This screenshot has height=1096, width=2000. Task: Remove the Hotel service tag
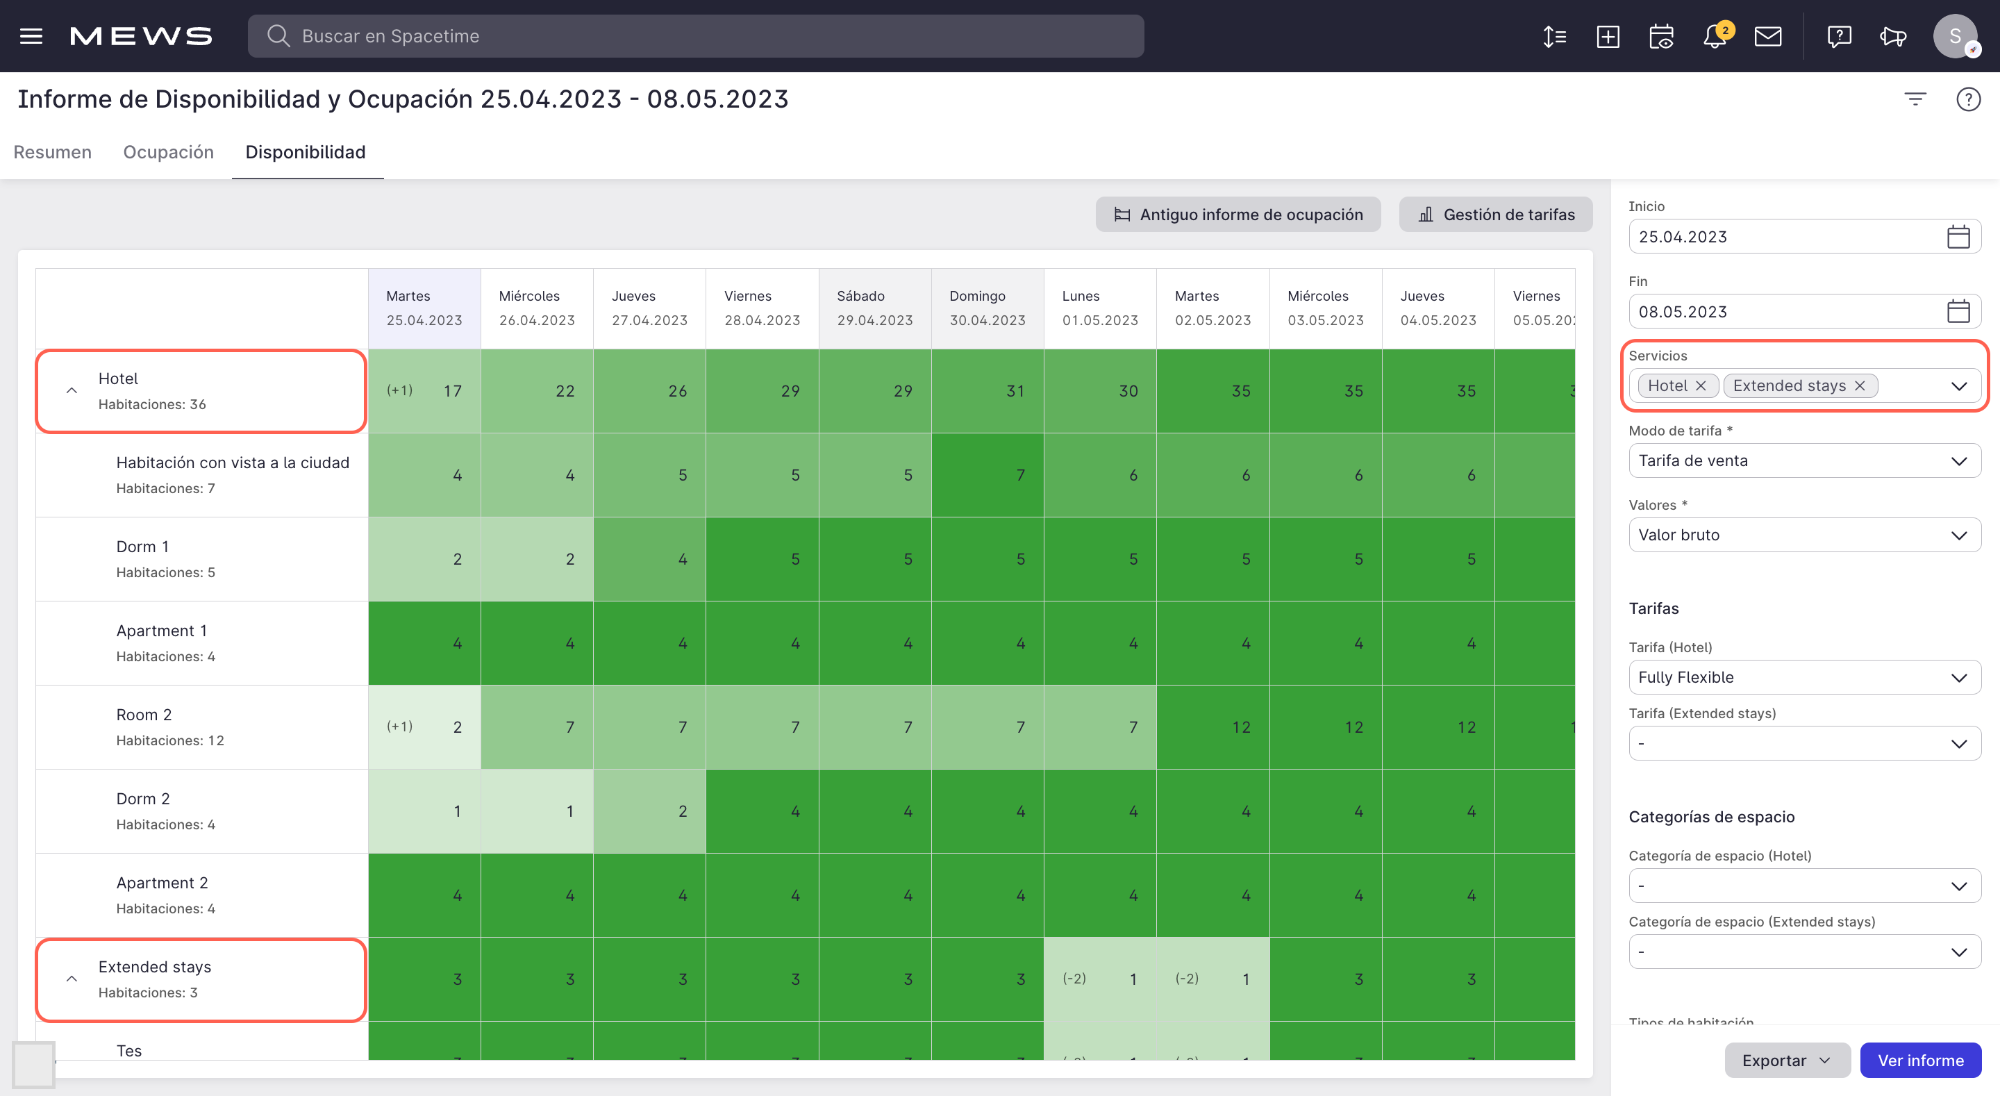tap(1701, 386)
